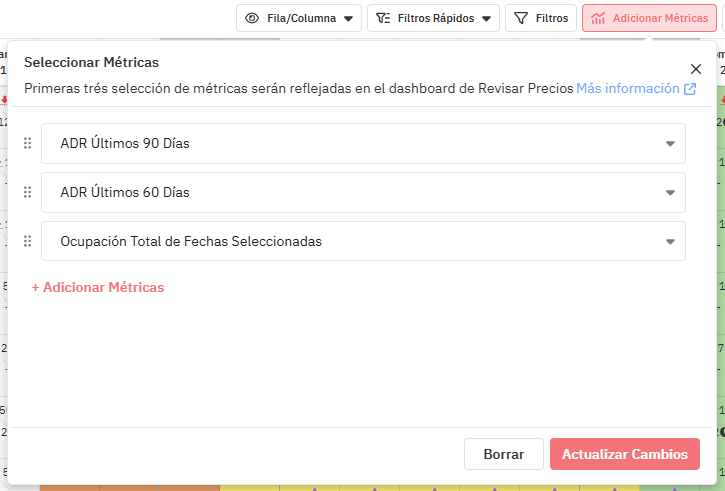The height and width of the screenshot is (491, 725).
Task: Open the Filtros toolbar menu
Action: click(541, 18)
